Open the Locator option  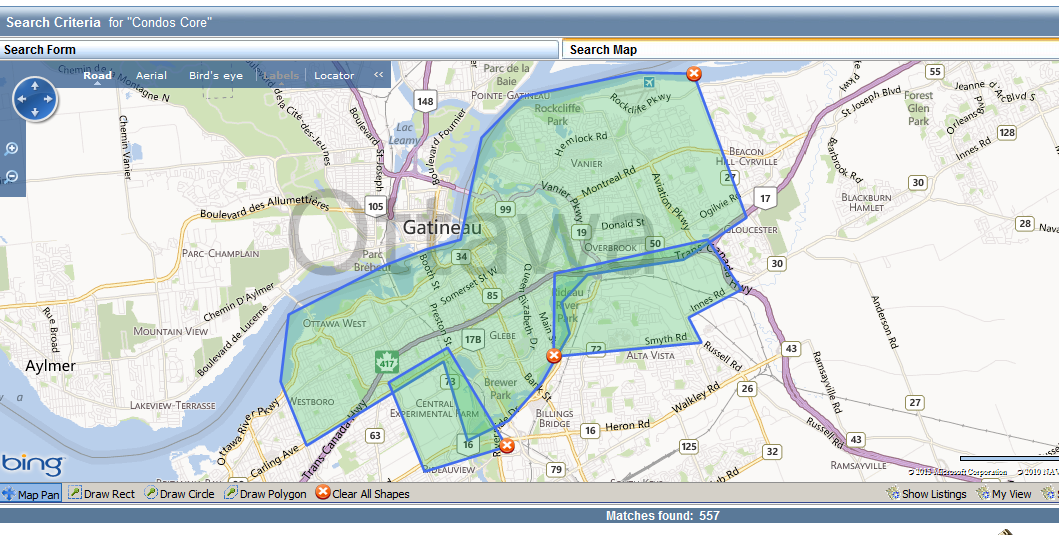(334, 76)
